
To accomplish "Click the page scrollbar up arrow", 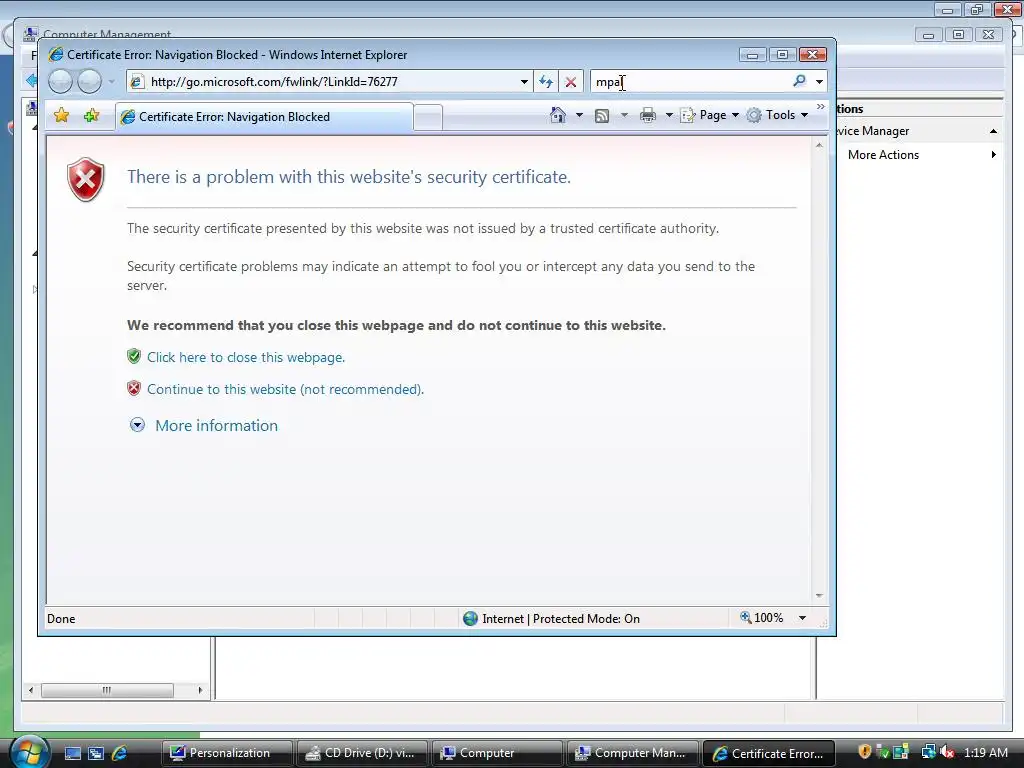I will coord(819,145).
